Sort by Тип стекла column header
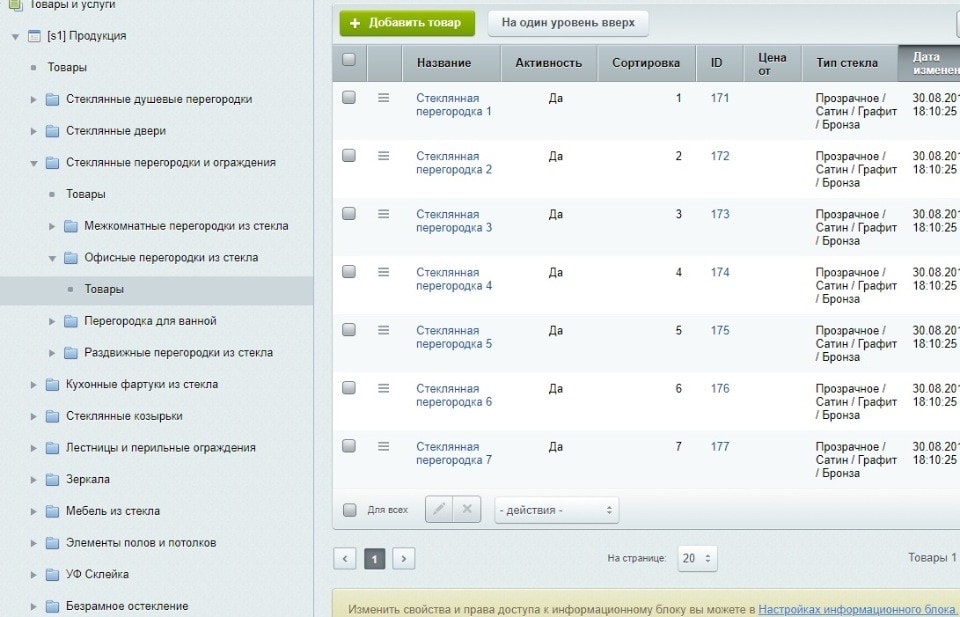Viewport: 960px width, 617px height. tap(850, 63)
